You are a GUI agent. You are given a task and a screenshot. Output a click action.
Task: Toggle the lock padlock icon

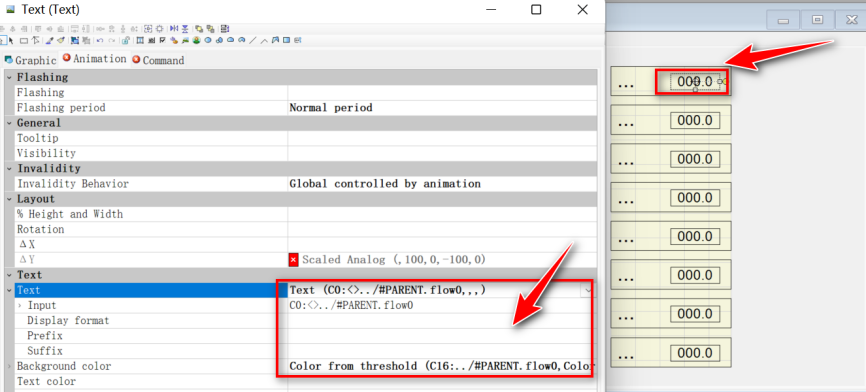tap(125, 40)
